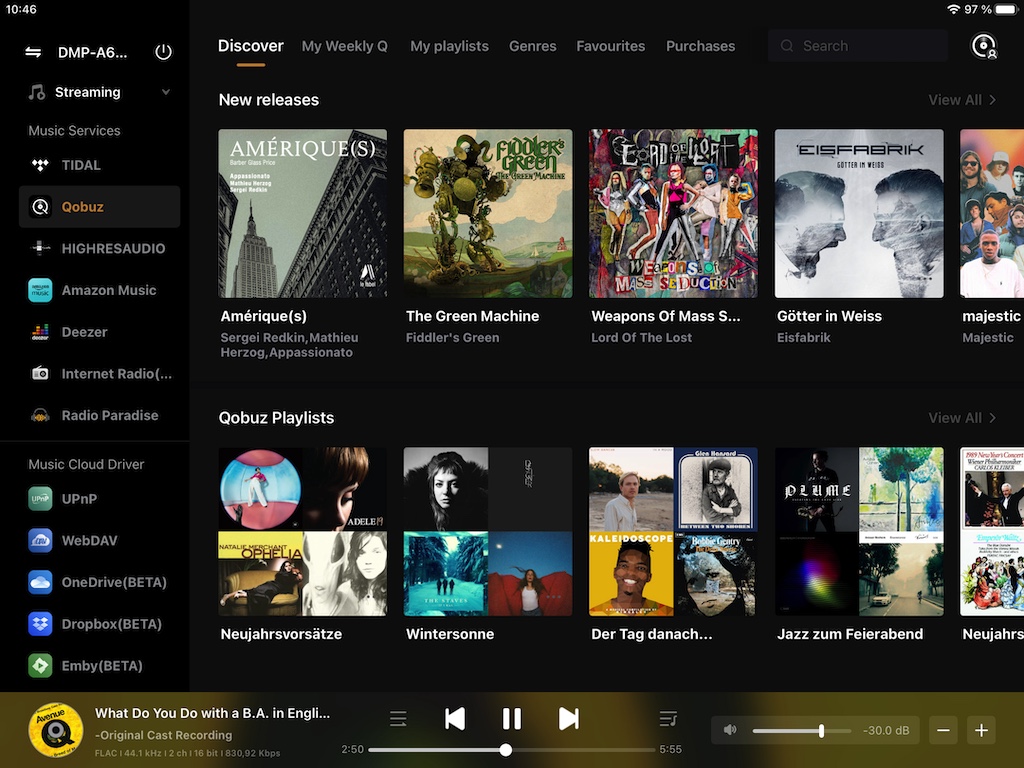Open the Amazon Music icon
This screenshot has width=1024, height=768.
pyautogui.click(x=40, y=290)
